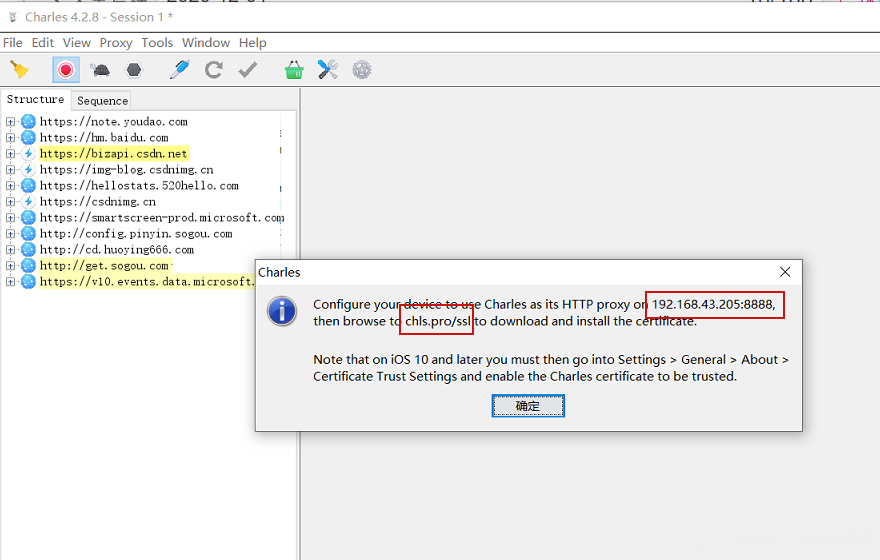This screenshot has width=880, height=560.
Task: Click globe icon beside smartscreen-prod.microsoft.com
Action: (28, 217)
